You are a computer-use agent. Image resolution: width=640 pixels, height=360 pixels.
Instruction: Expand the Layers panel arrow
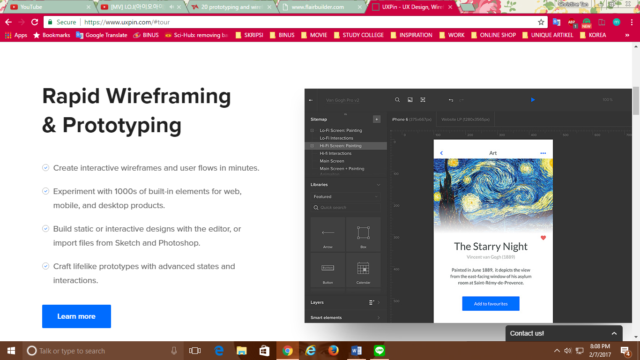pyautogui.click(x=379, y=302)
